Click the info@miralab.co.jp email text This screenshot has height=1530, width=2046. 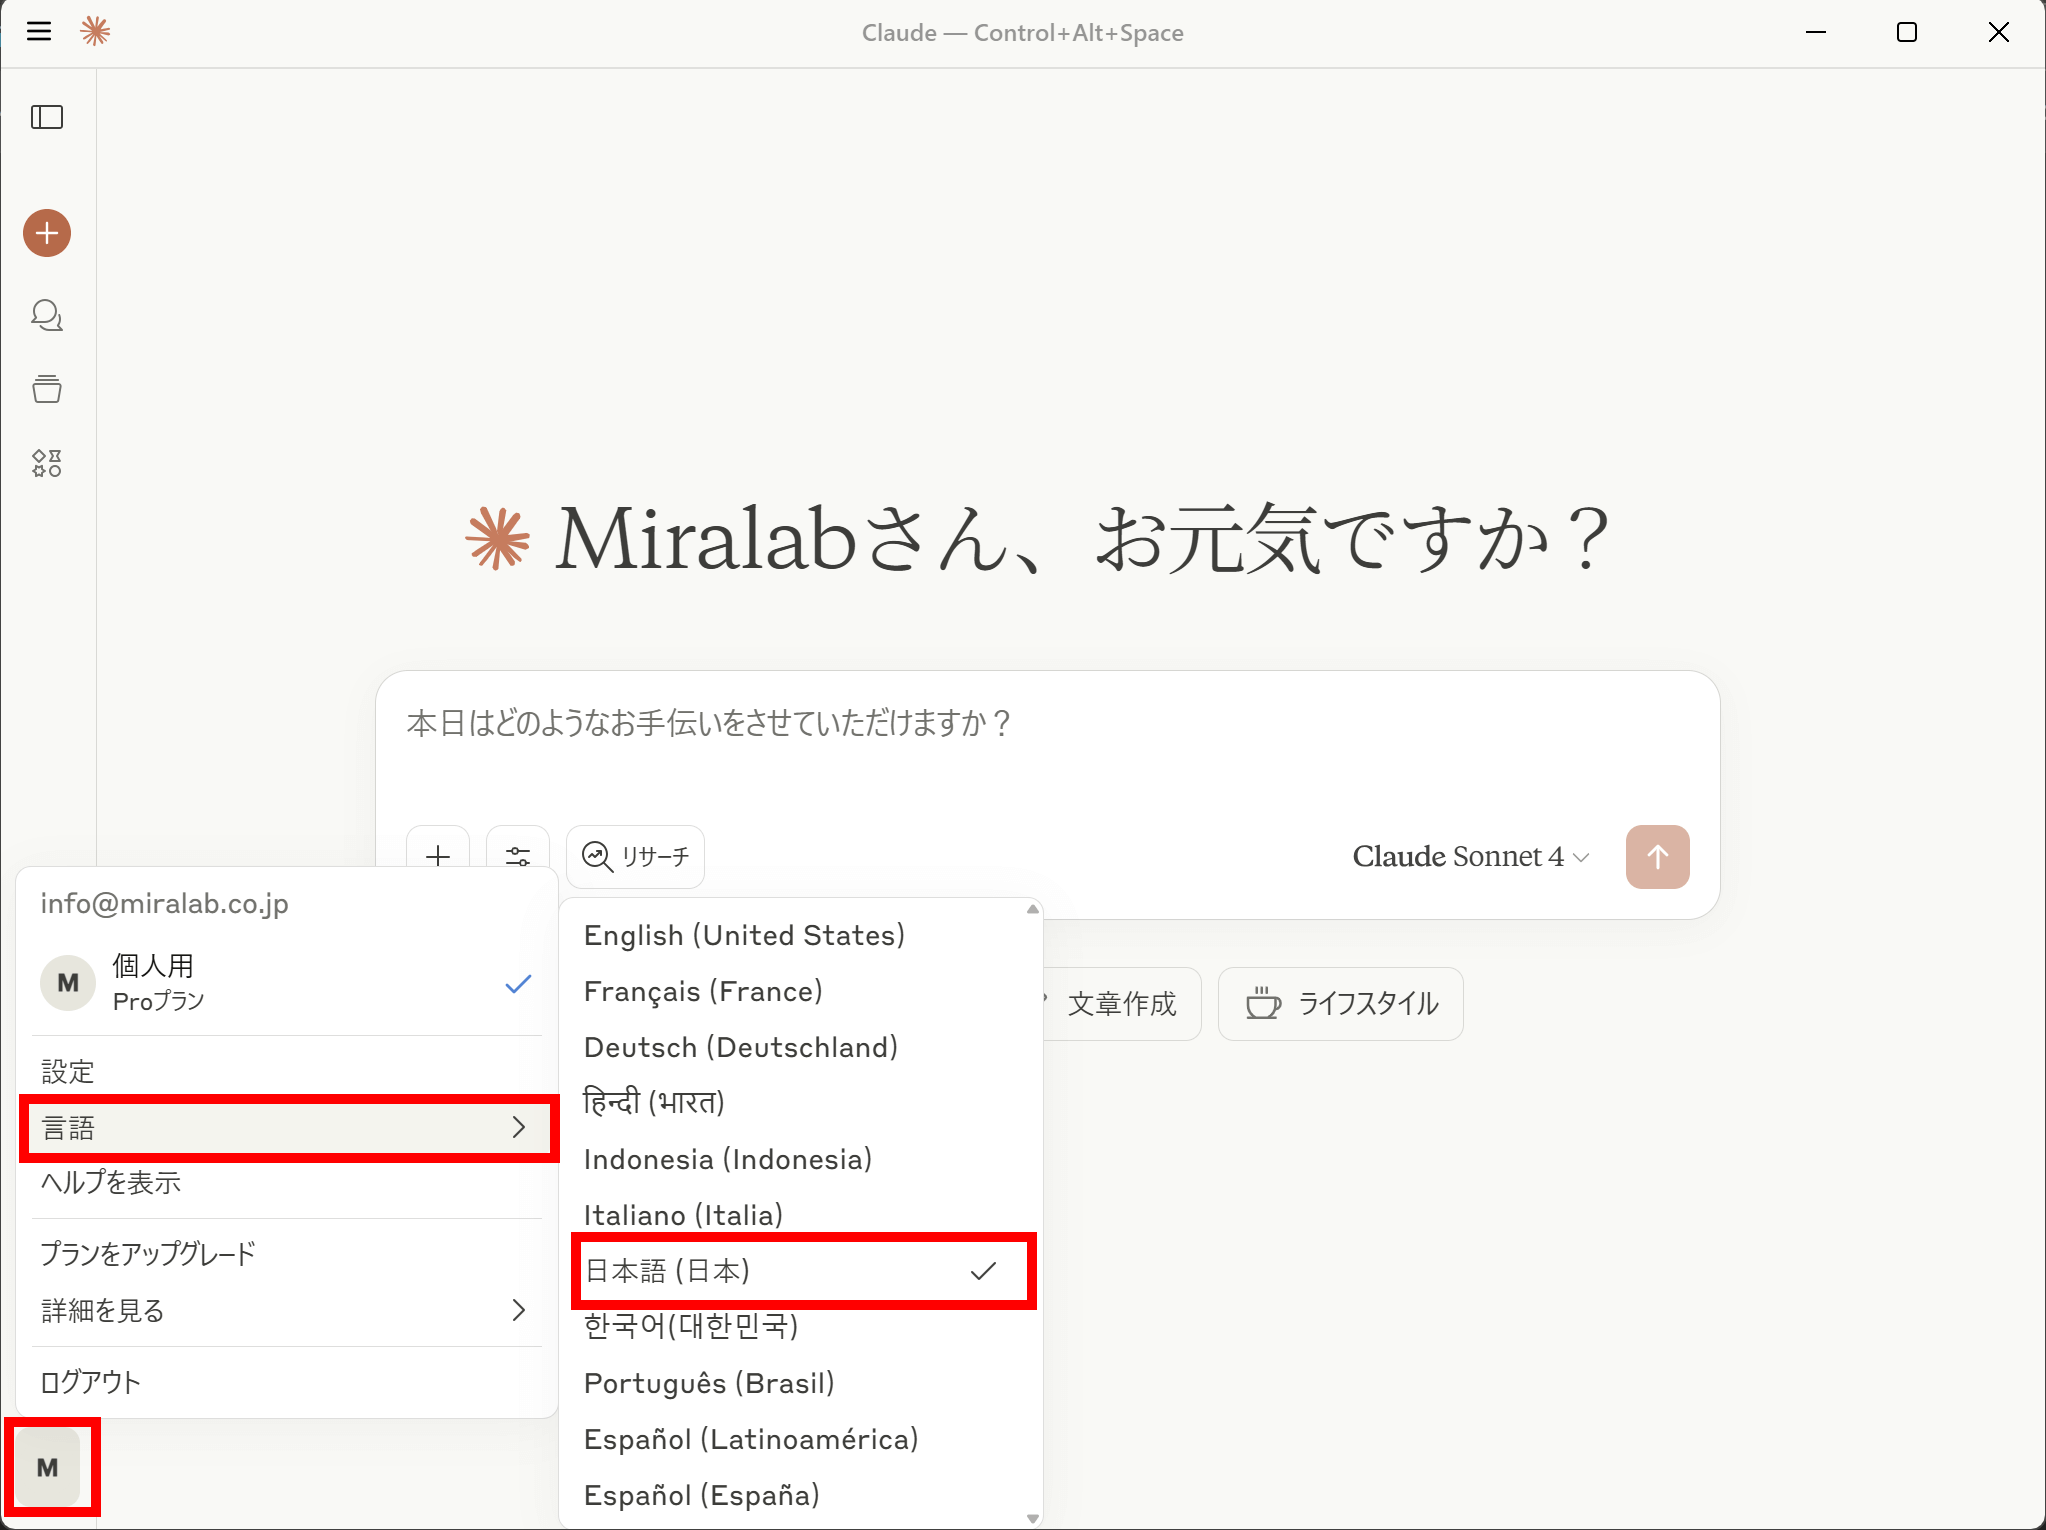click(x=164, y=903)
